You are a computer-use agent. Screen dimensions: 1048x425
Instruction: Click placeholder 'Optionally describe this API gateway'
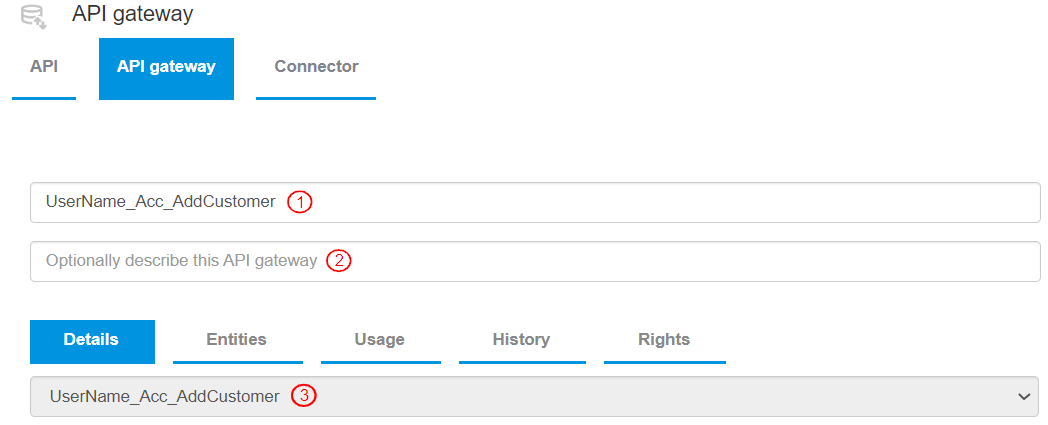(181, 261)
